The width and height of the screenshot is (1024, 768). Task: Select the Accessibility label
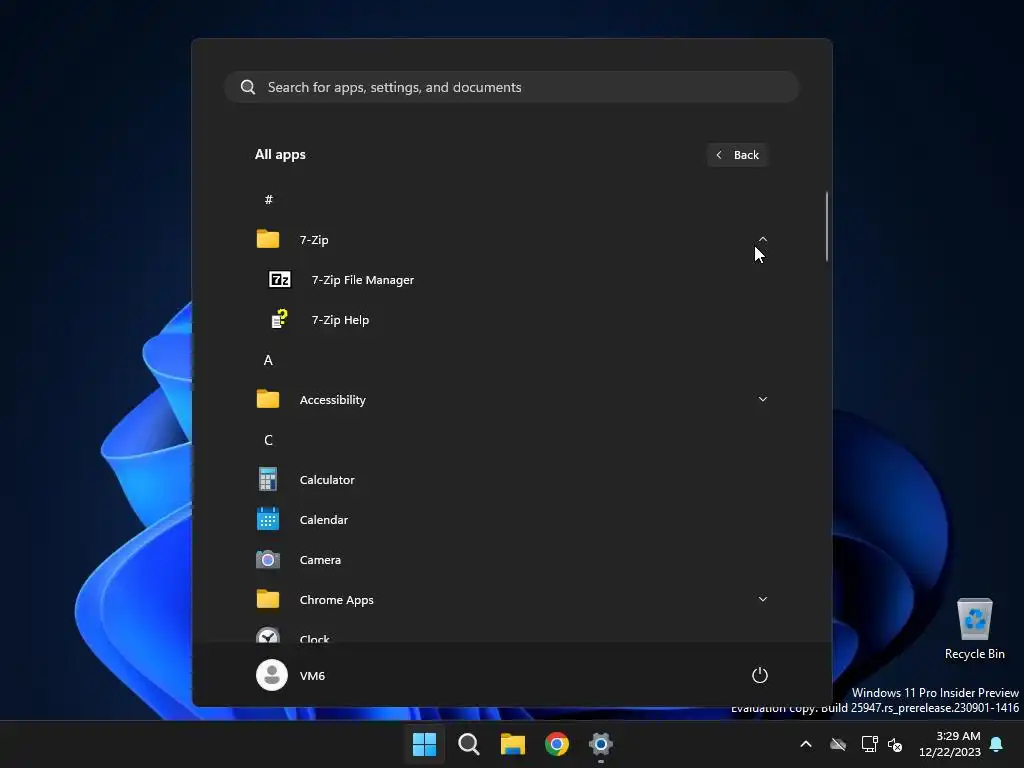(x=332, y=400)
